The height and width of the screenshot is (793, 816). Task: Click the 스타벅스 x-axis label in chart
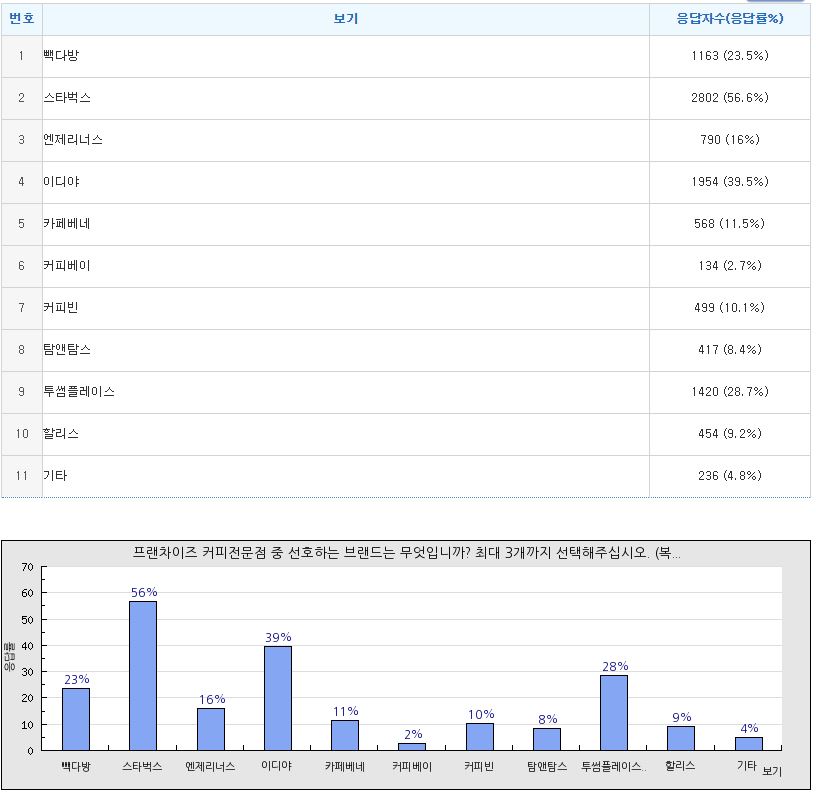pos(143,766)
